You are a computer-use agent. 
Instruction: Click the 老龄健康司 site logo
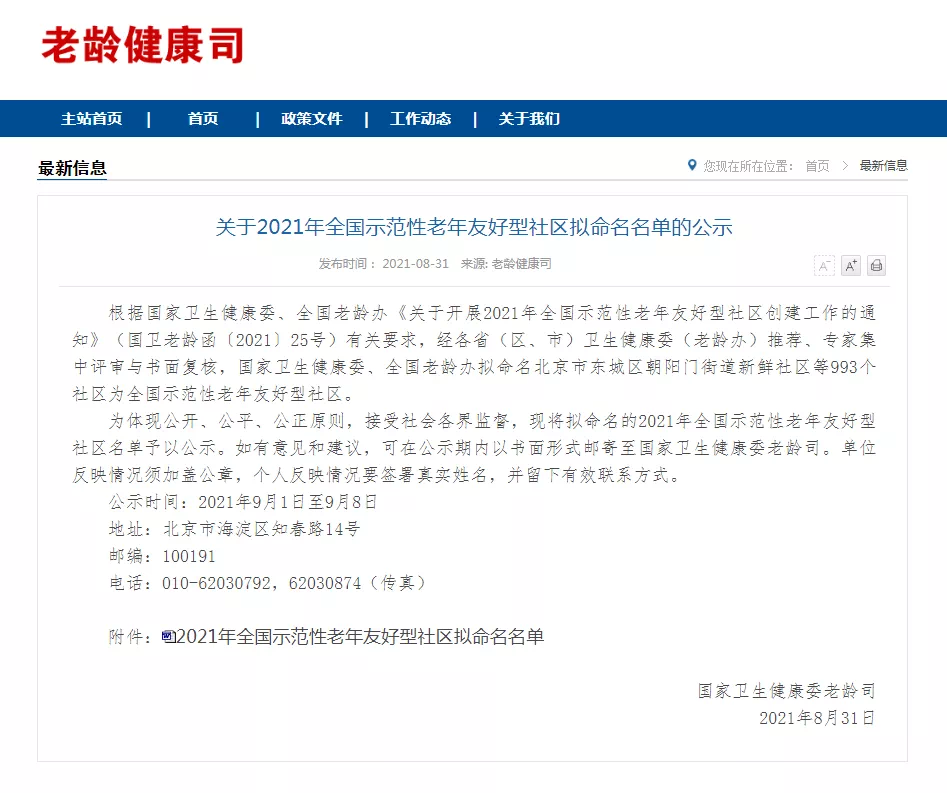pyautogui.click(x=143, y=45)
